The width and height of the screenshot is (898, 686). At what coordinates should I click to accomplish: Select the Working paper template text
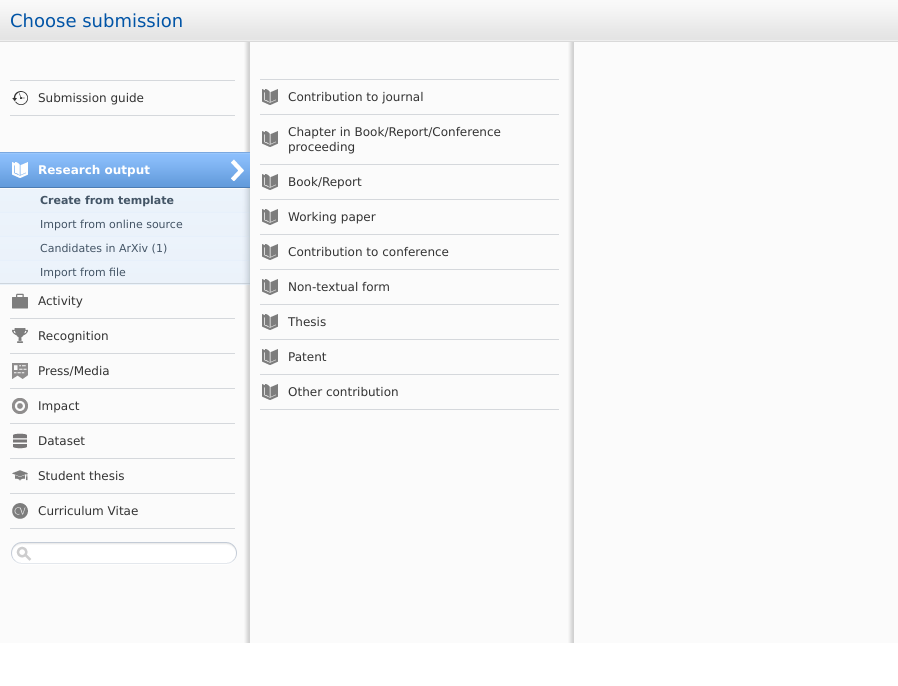click(332, 217)
